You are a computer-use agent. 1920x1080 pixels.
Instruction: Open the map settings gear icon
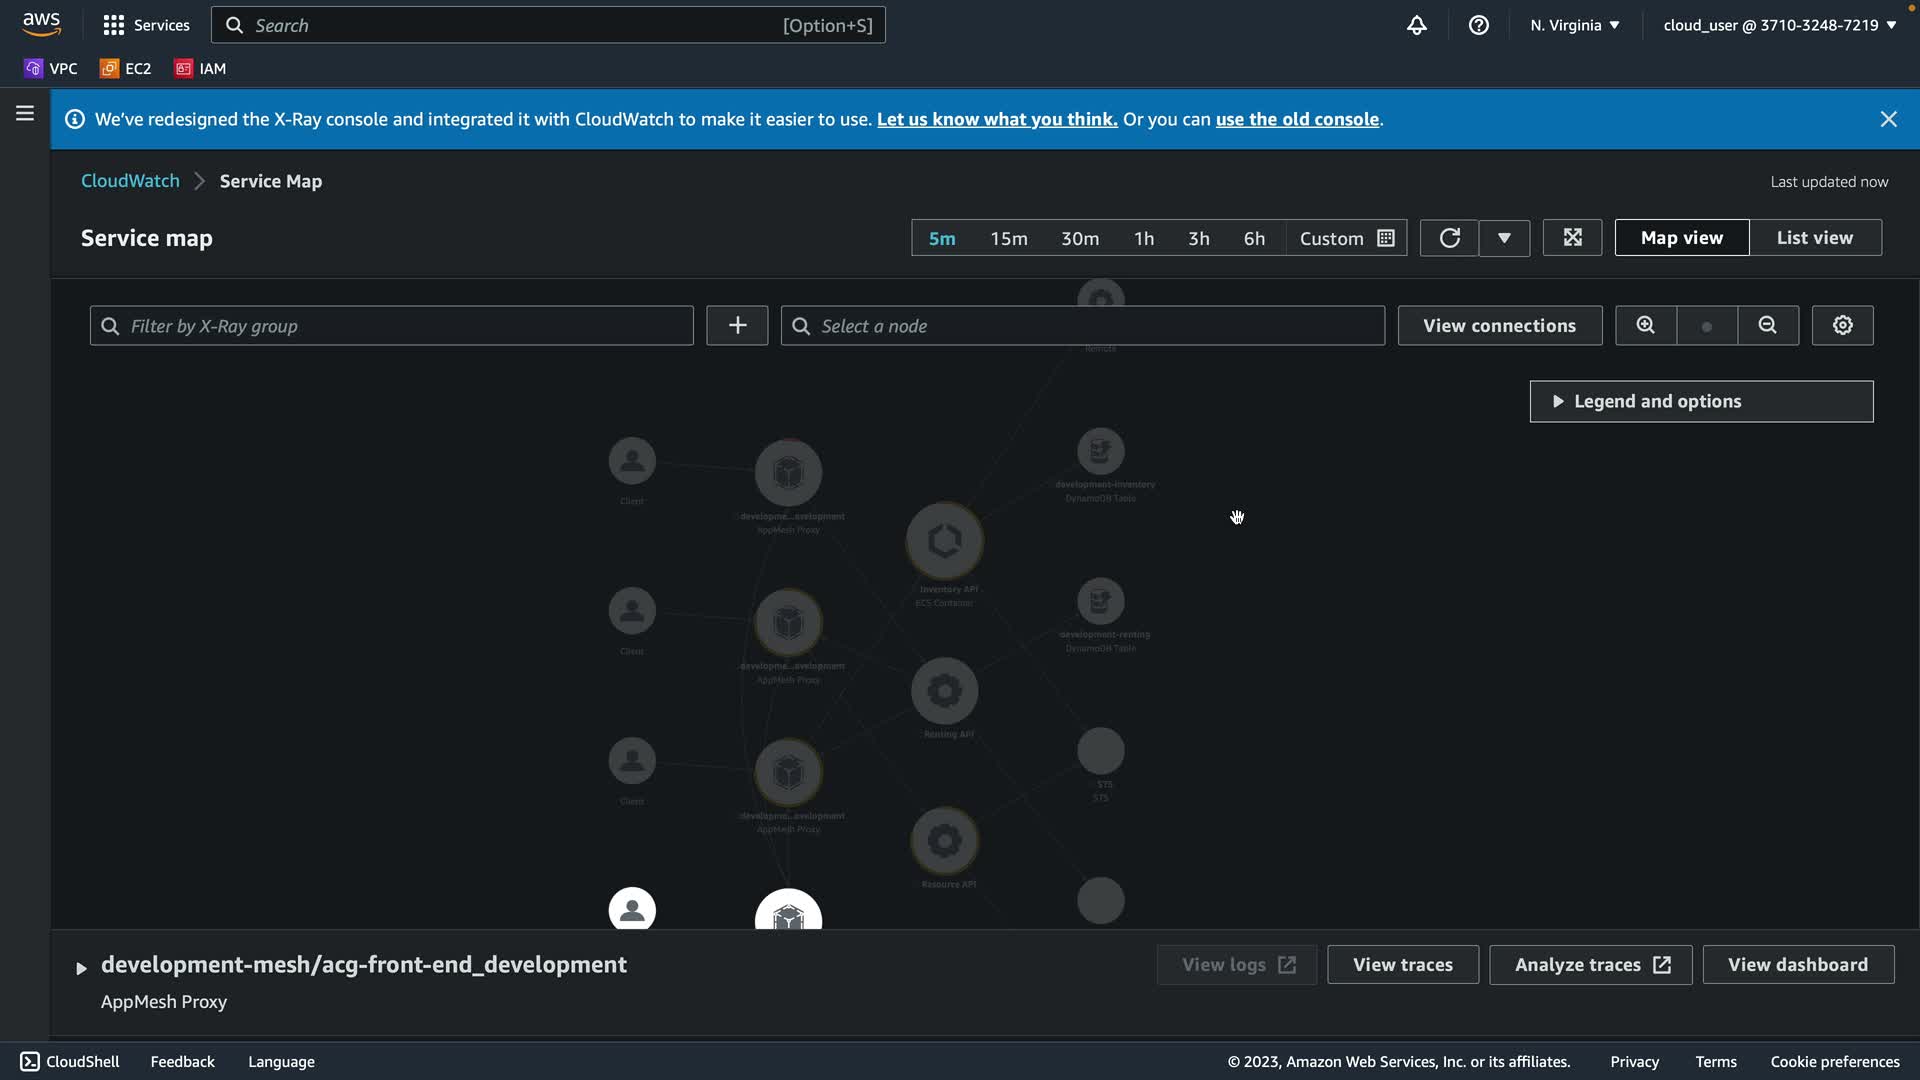(x=1842, y=326)
